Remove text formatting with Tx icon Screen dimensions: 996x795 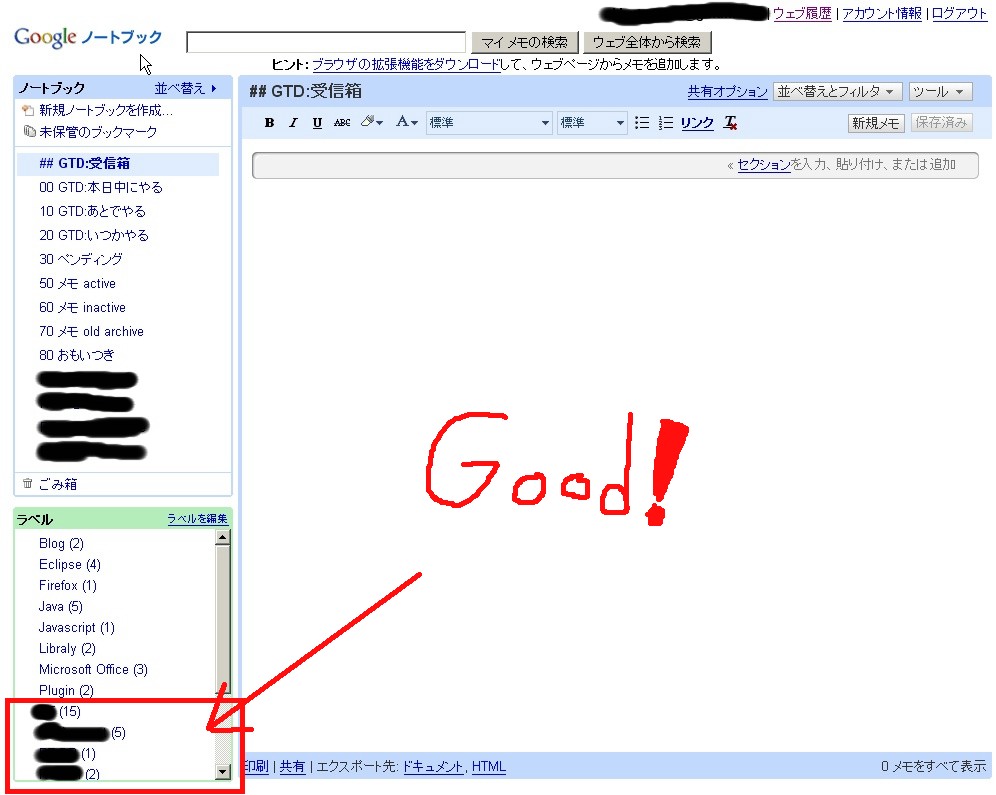tap(730, 123)
